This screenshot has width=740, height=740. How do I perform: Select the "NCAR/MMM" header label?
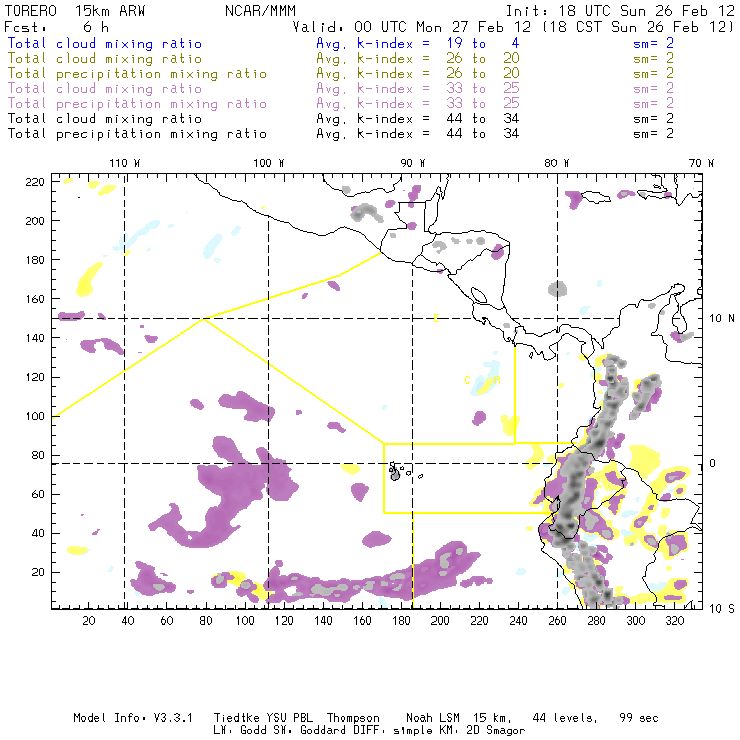261,11
